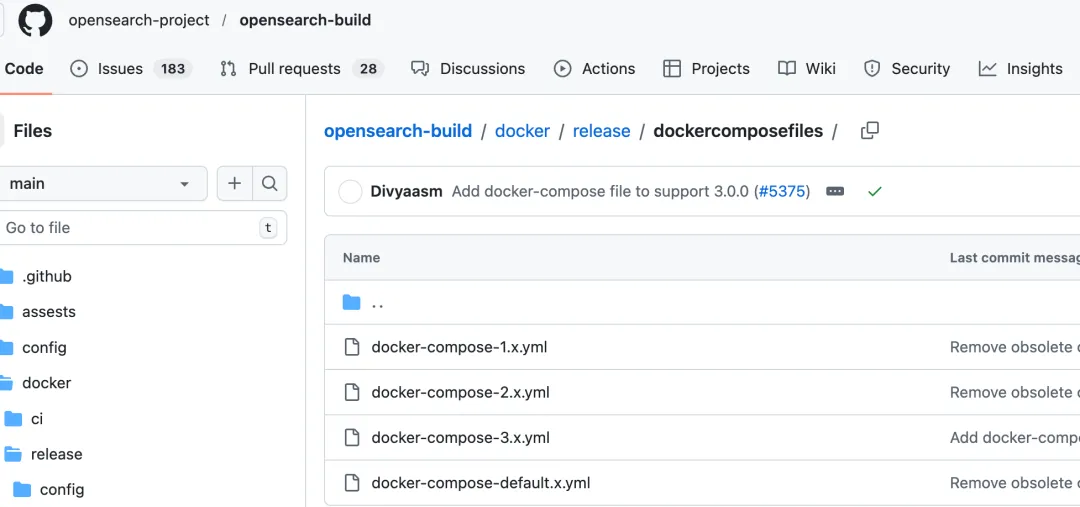Open the docker-compose-1.x.yml file link

(x=459, y=347)
